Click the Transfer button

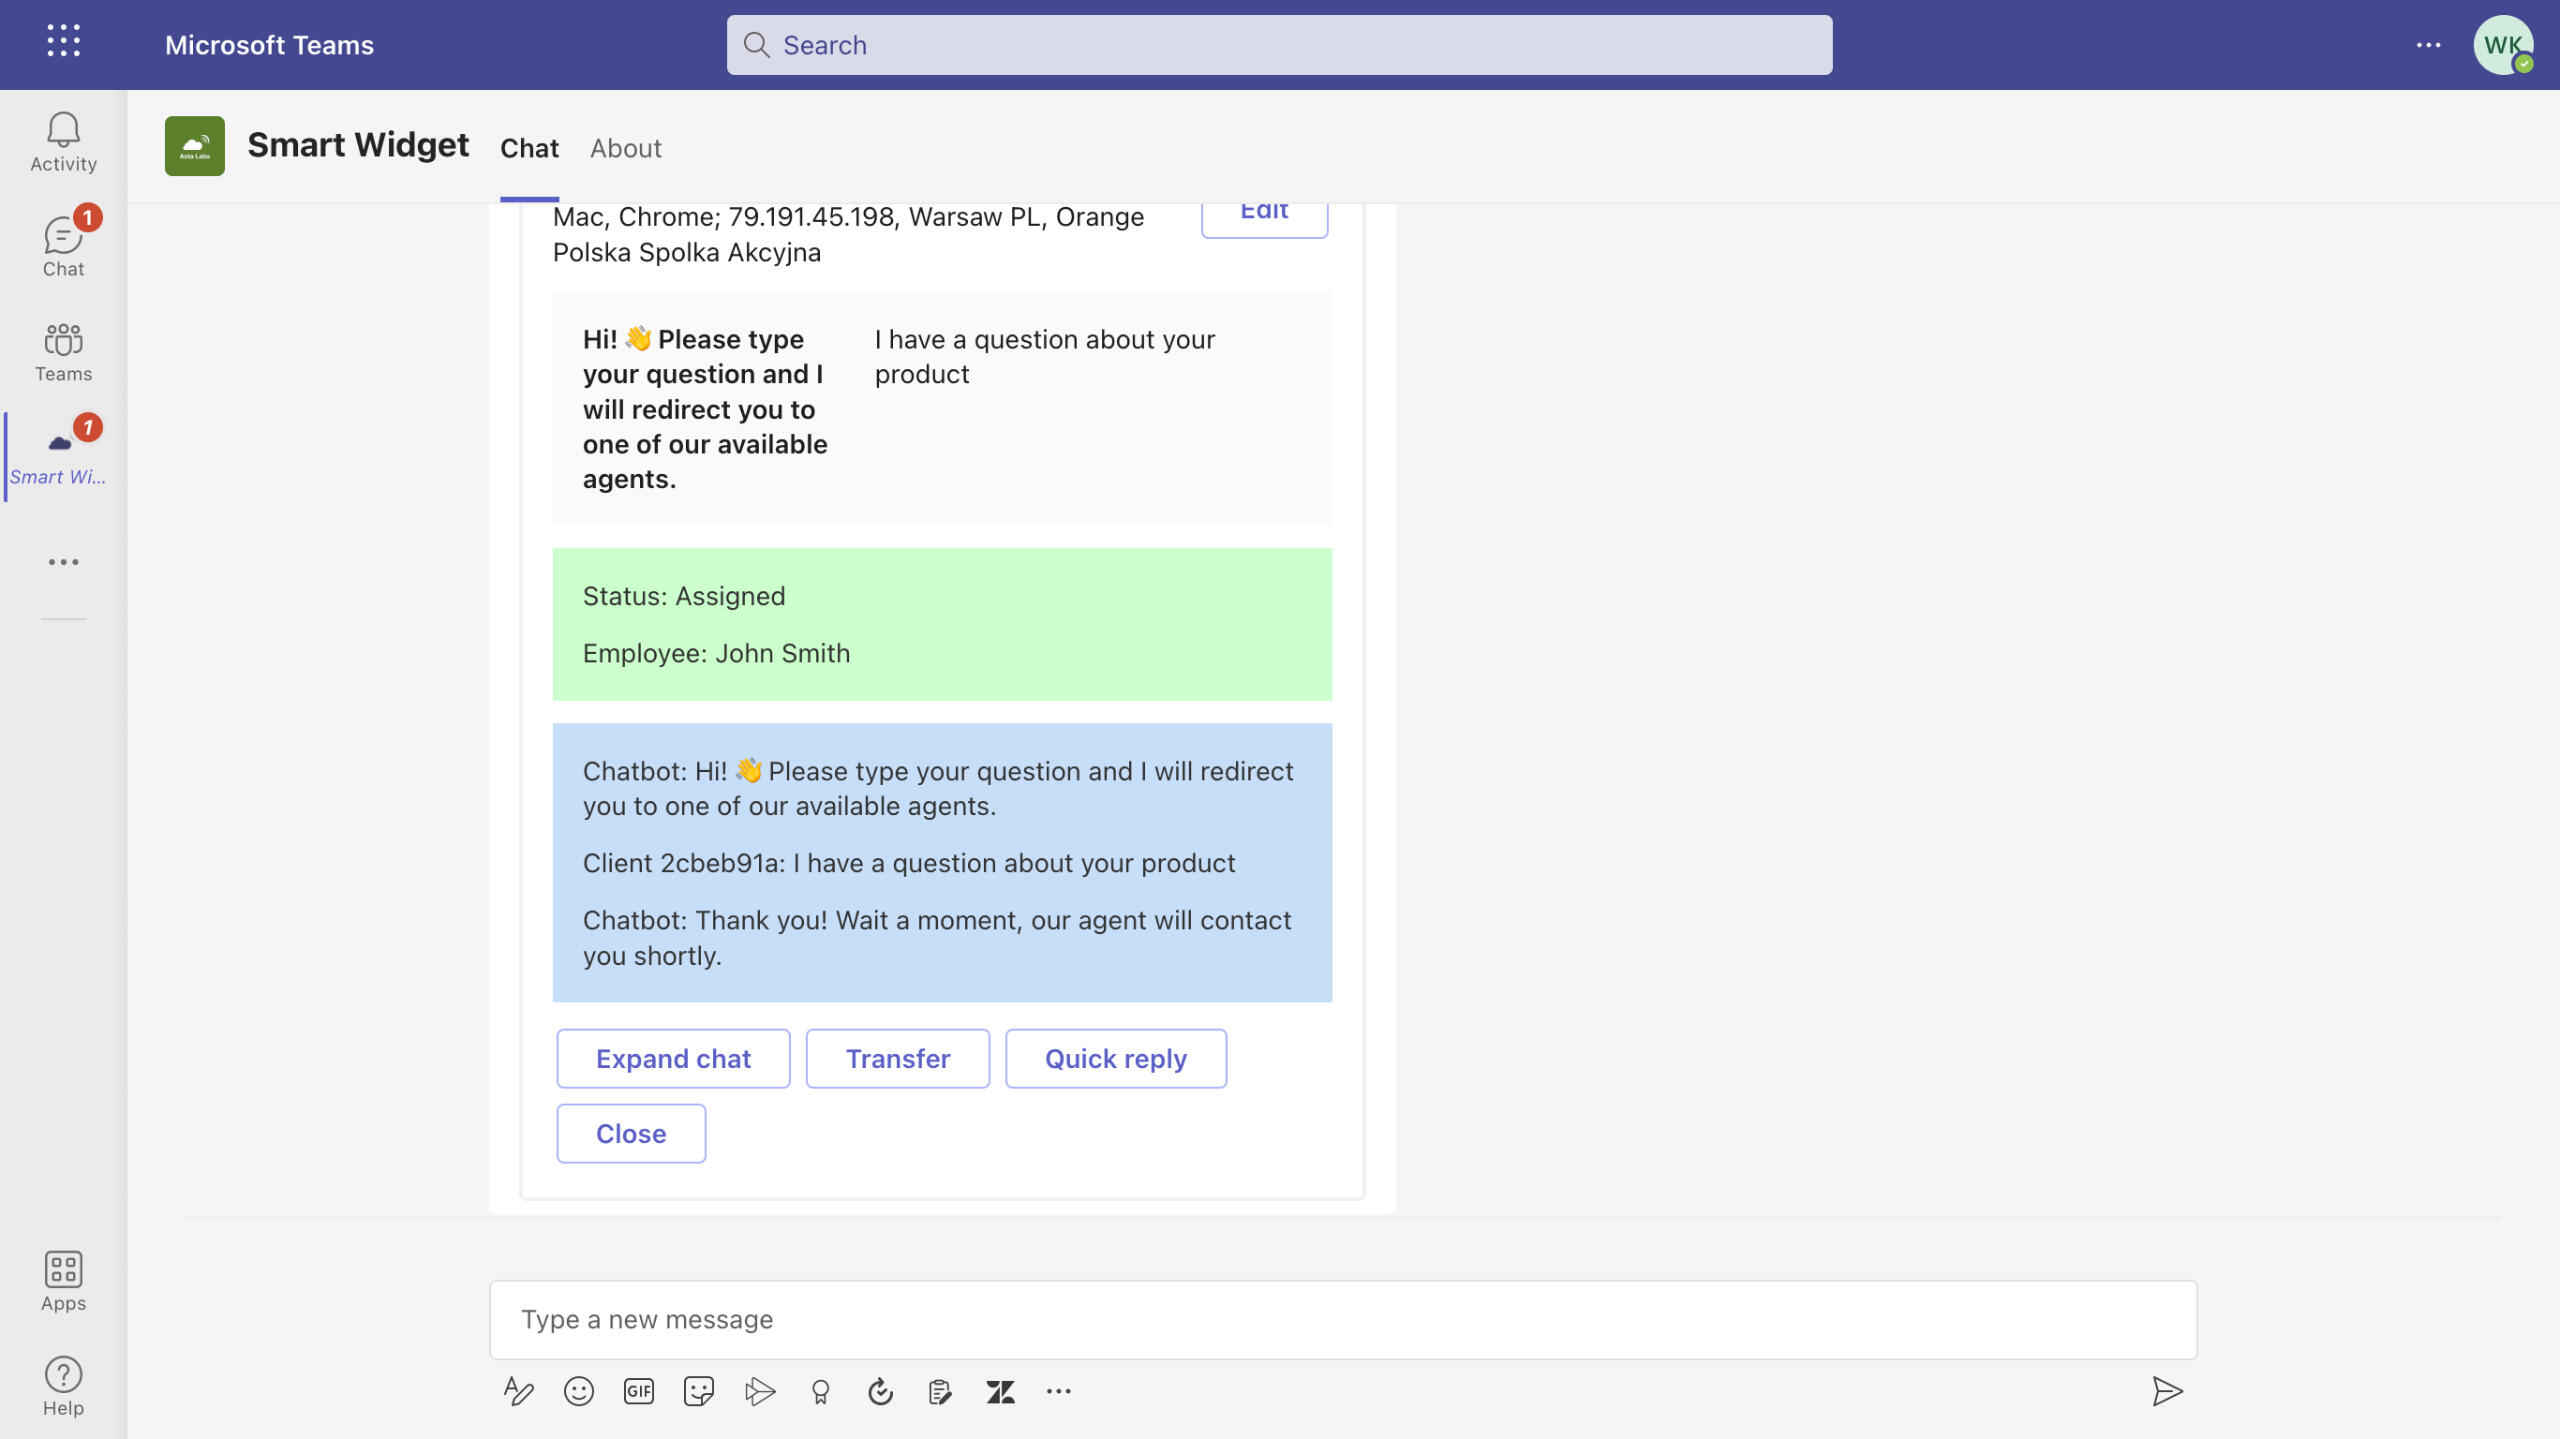(x=898, y=1058)
